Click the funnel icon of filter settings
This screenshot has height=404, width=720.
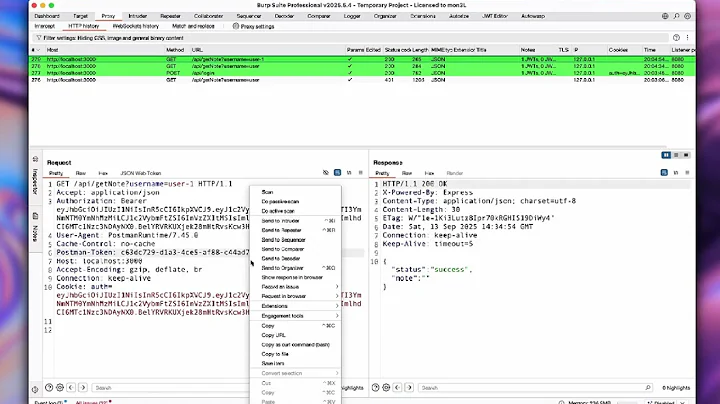(x=39, y=38)
